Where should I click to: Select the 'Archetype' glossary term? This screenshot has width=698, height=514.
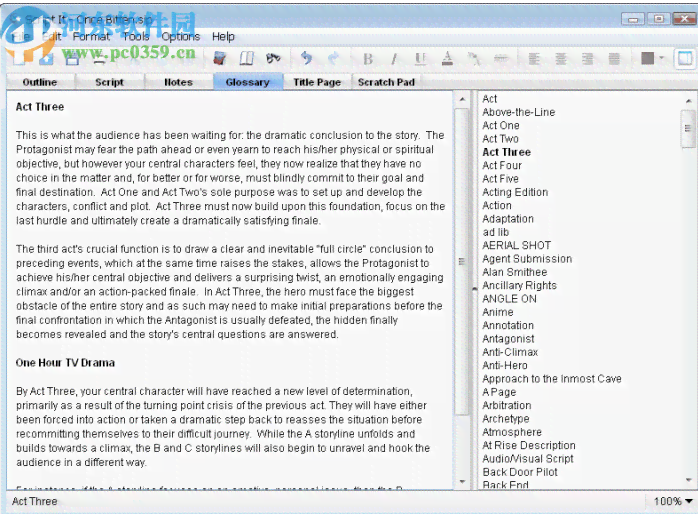[506, 419]
